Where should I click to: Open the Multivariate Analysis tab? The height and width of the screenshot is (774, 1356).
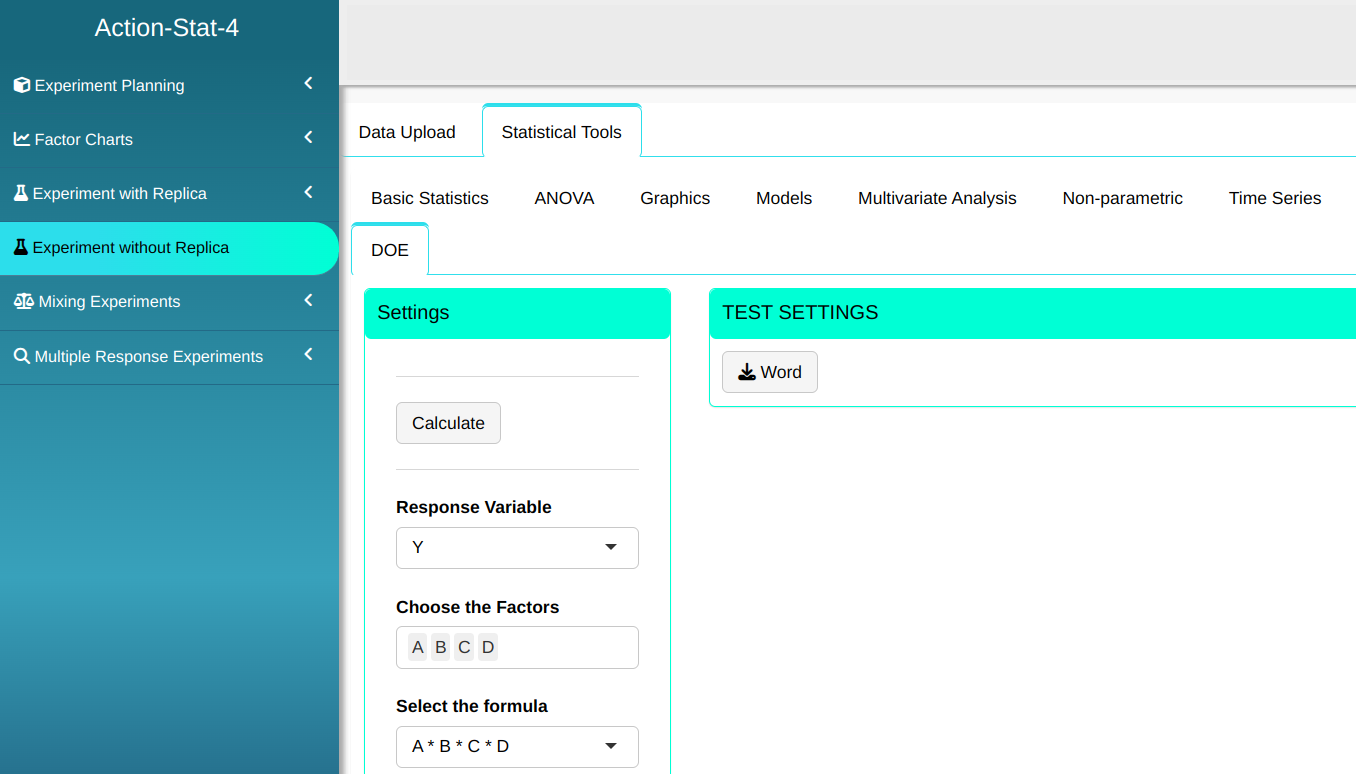[937, 198]
